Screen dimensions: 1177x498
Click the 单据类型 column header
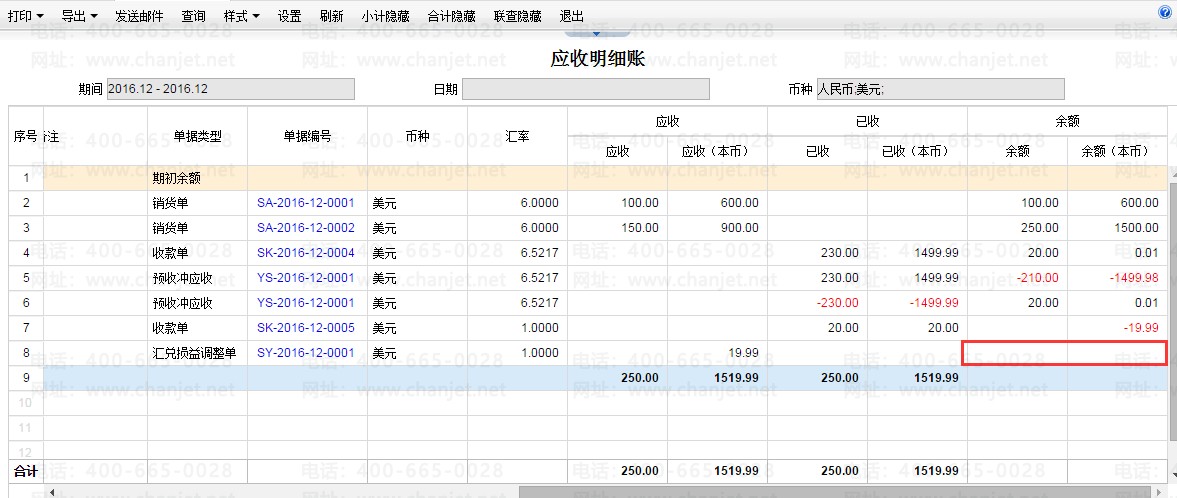[x=197, y=136]
